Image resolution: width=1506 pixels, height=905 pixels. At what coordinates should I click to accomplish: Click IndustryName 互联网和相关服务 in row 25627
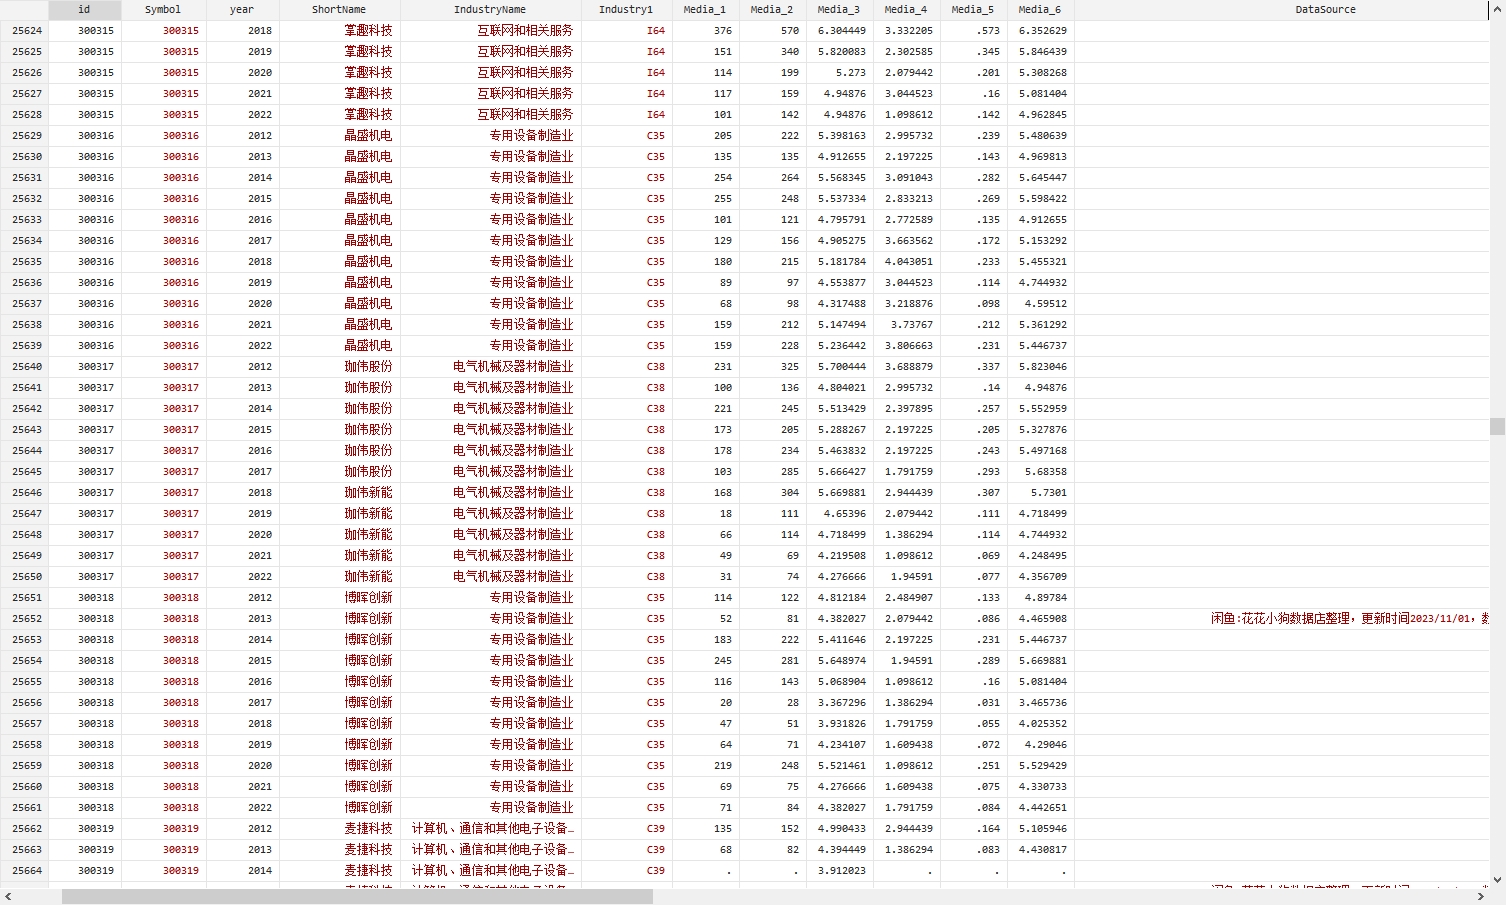click(525, 94)
